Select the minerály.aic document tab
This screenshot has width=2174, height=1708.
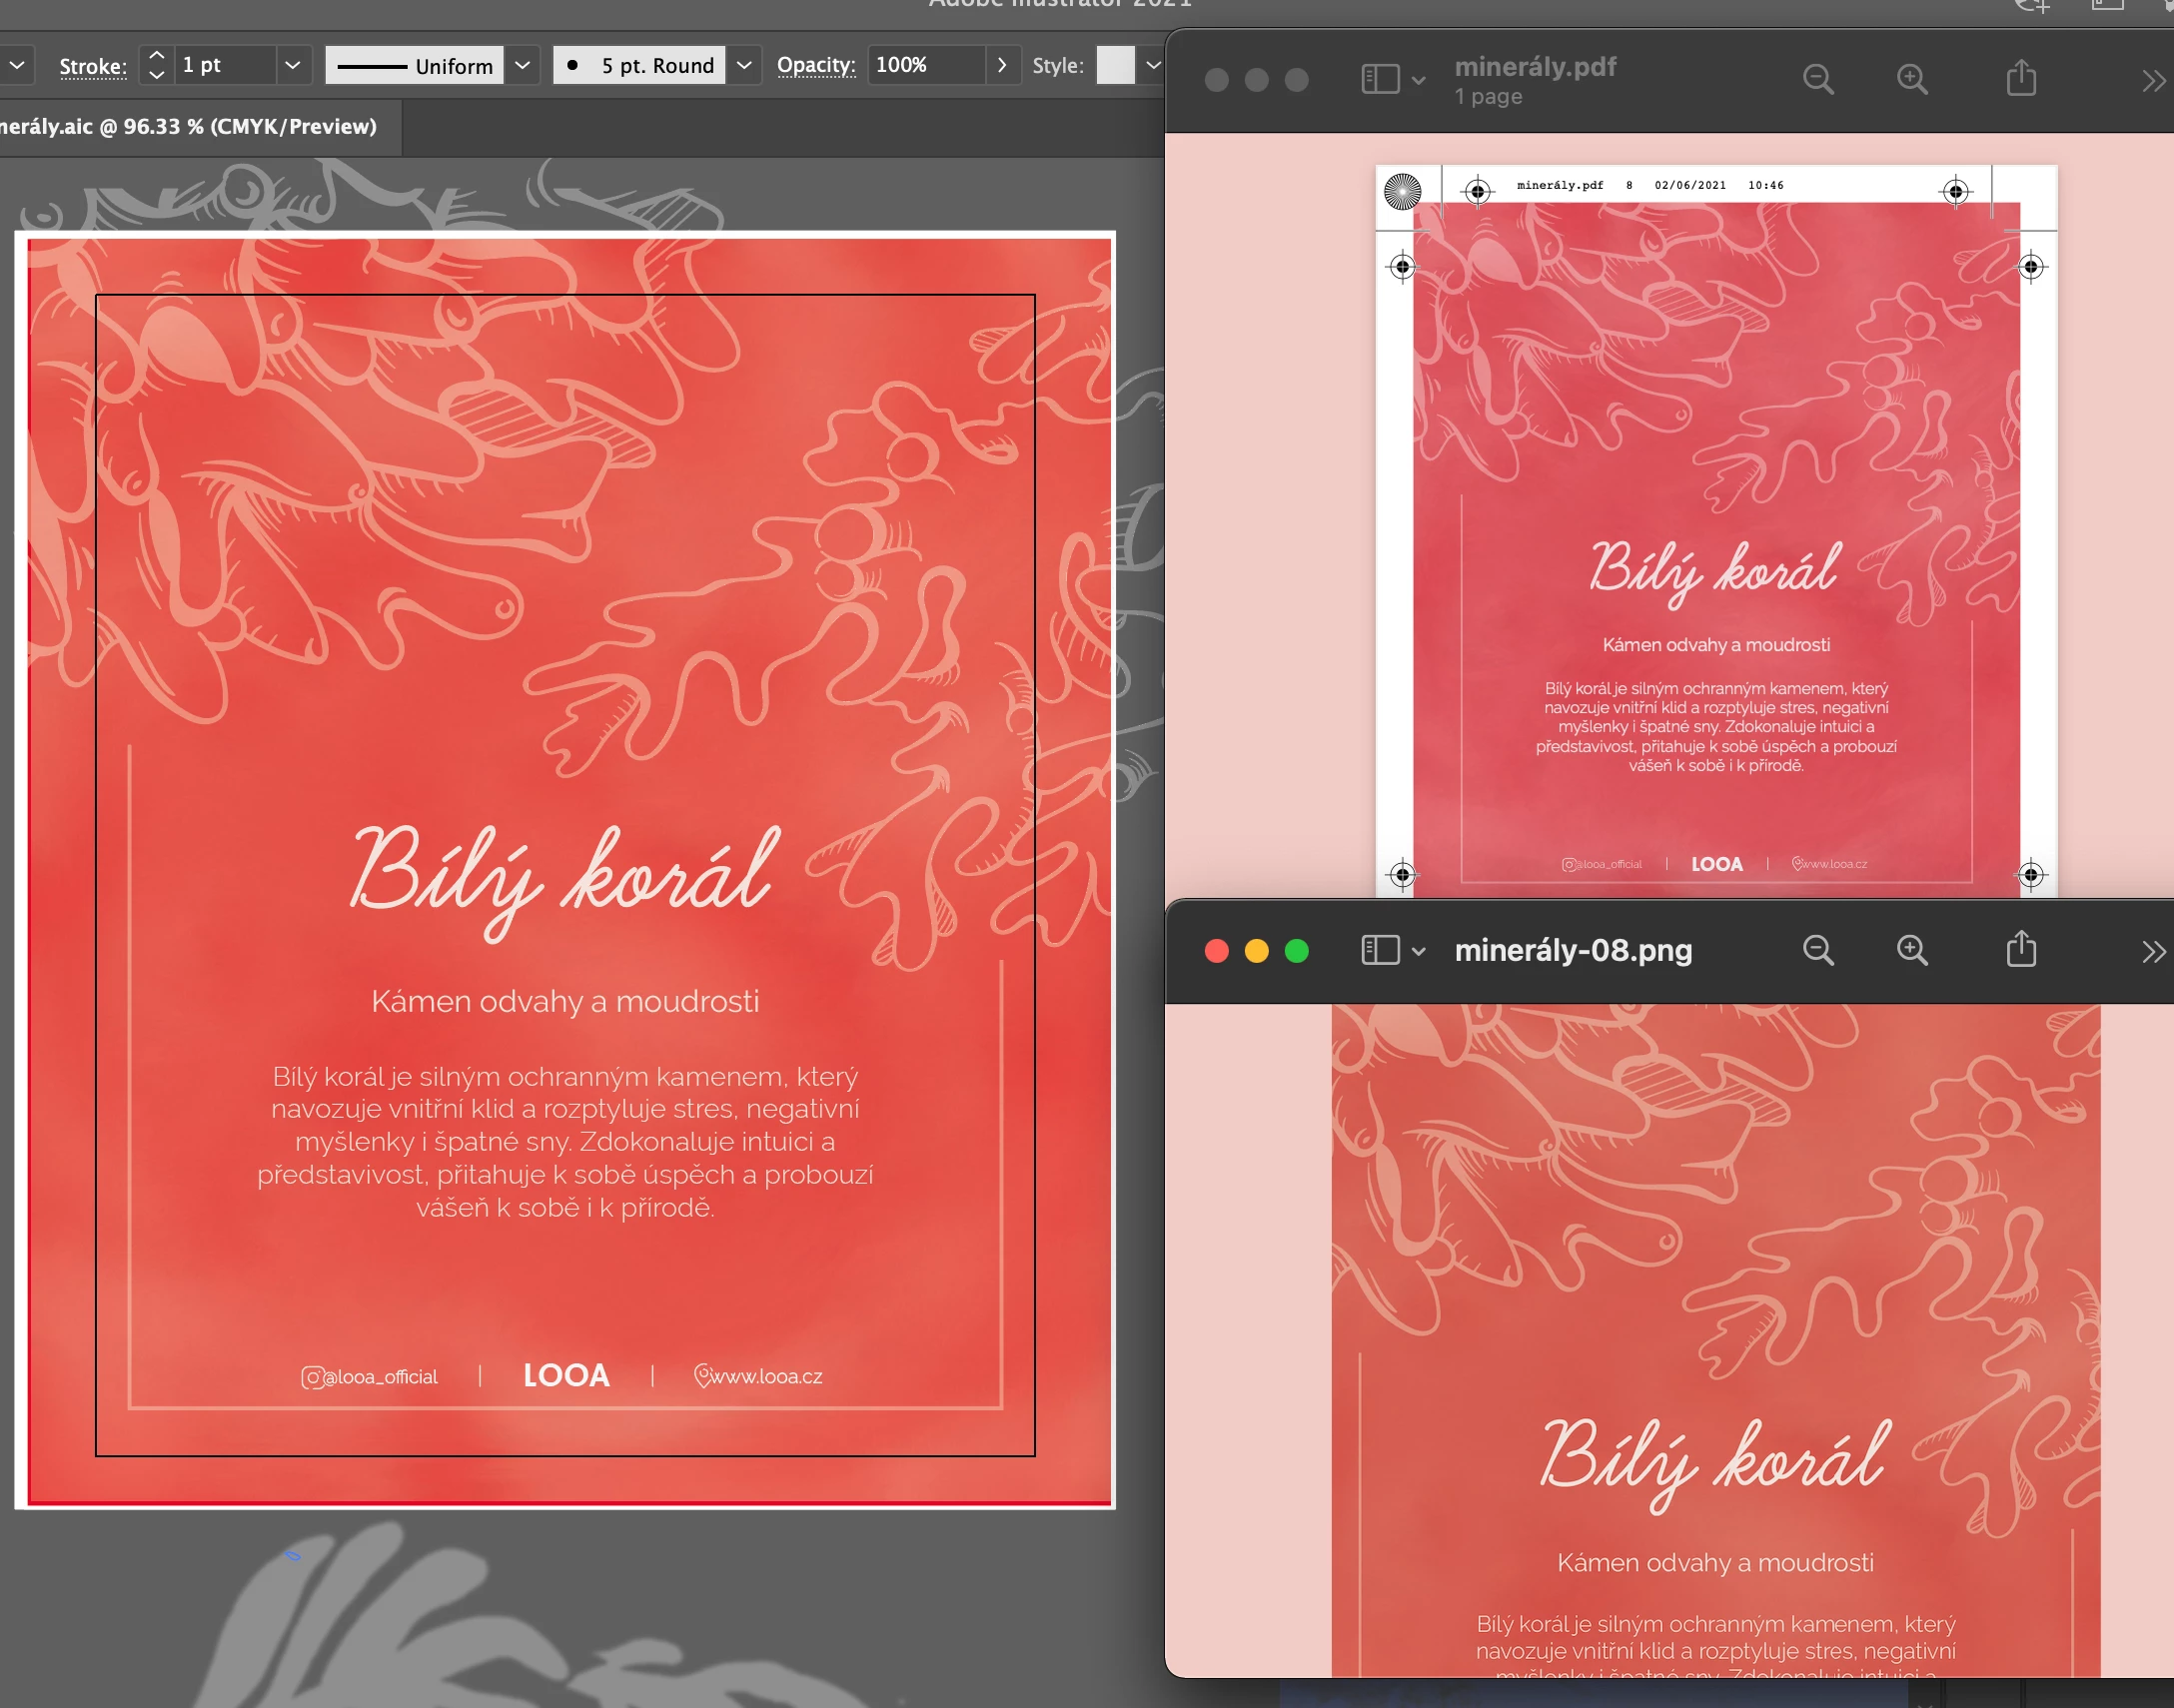tap(188, 127)
